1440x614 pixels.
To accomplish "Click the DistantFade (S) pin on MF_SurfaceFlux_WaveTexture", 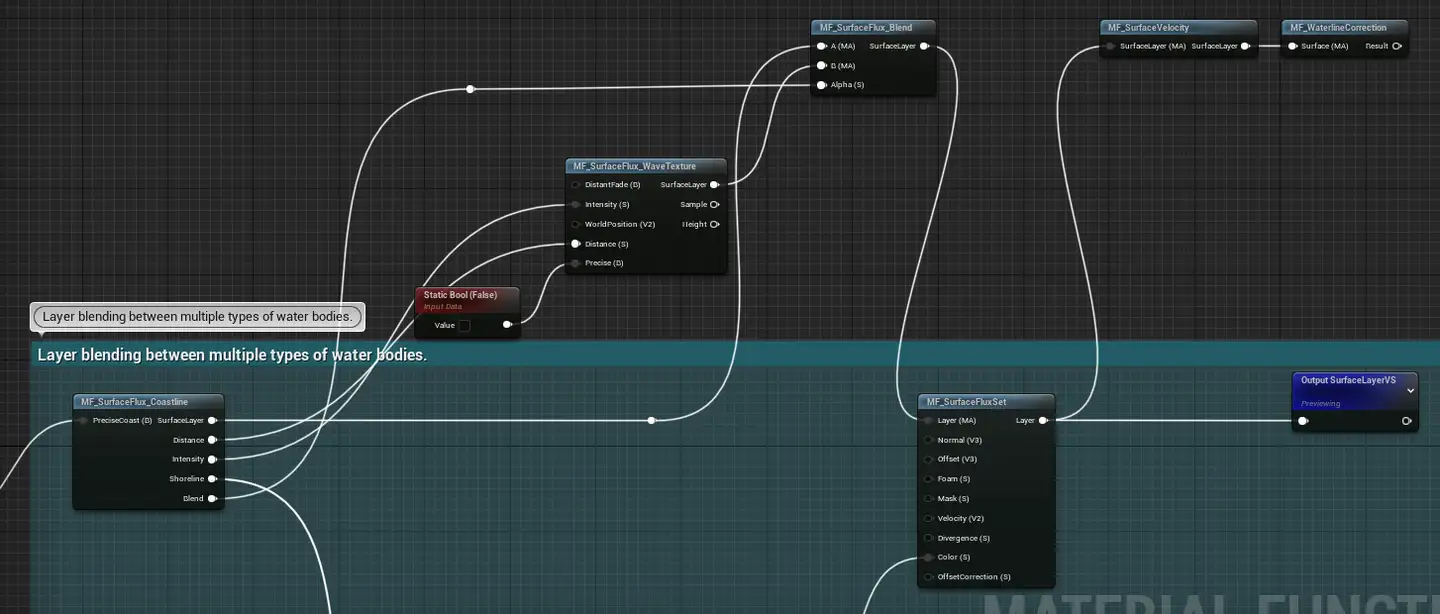I will pyautogui.click(x=576, y=185).
